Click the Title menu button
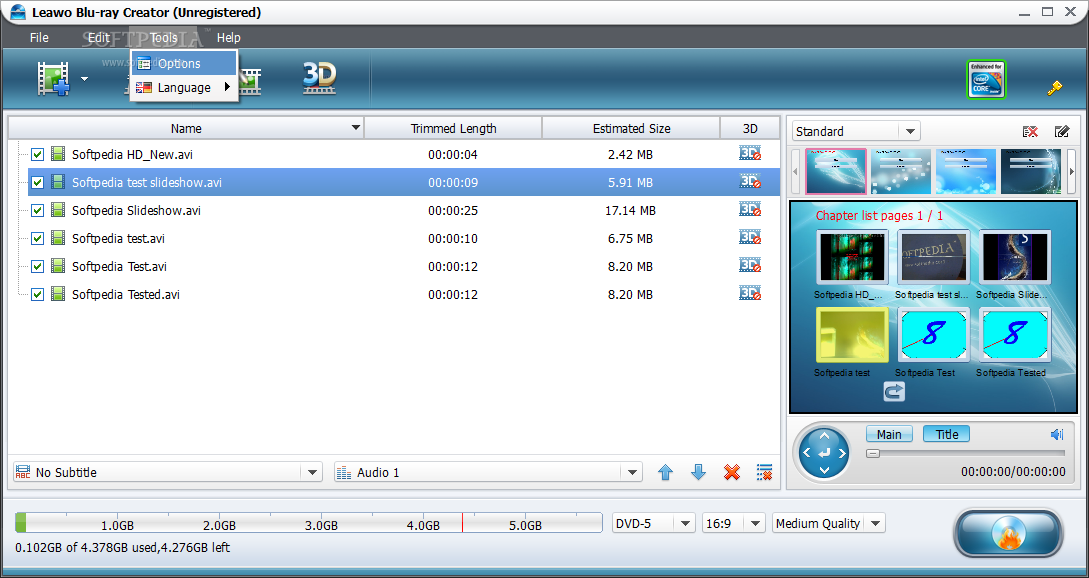Viewport: 1089px width, 578px height. pyautogui.click(x=946, y=434)
